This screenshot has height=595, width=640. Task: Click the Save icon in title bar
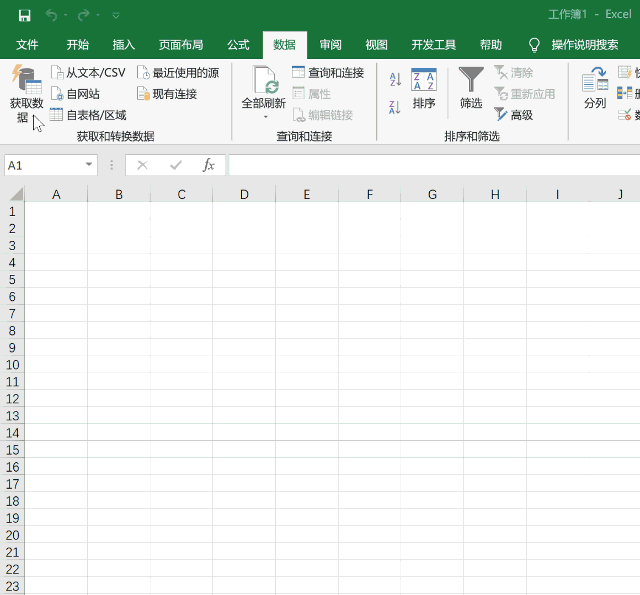[x=25, y=15]
